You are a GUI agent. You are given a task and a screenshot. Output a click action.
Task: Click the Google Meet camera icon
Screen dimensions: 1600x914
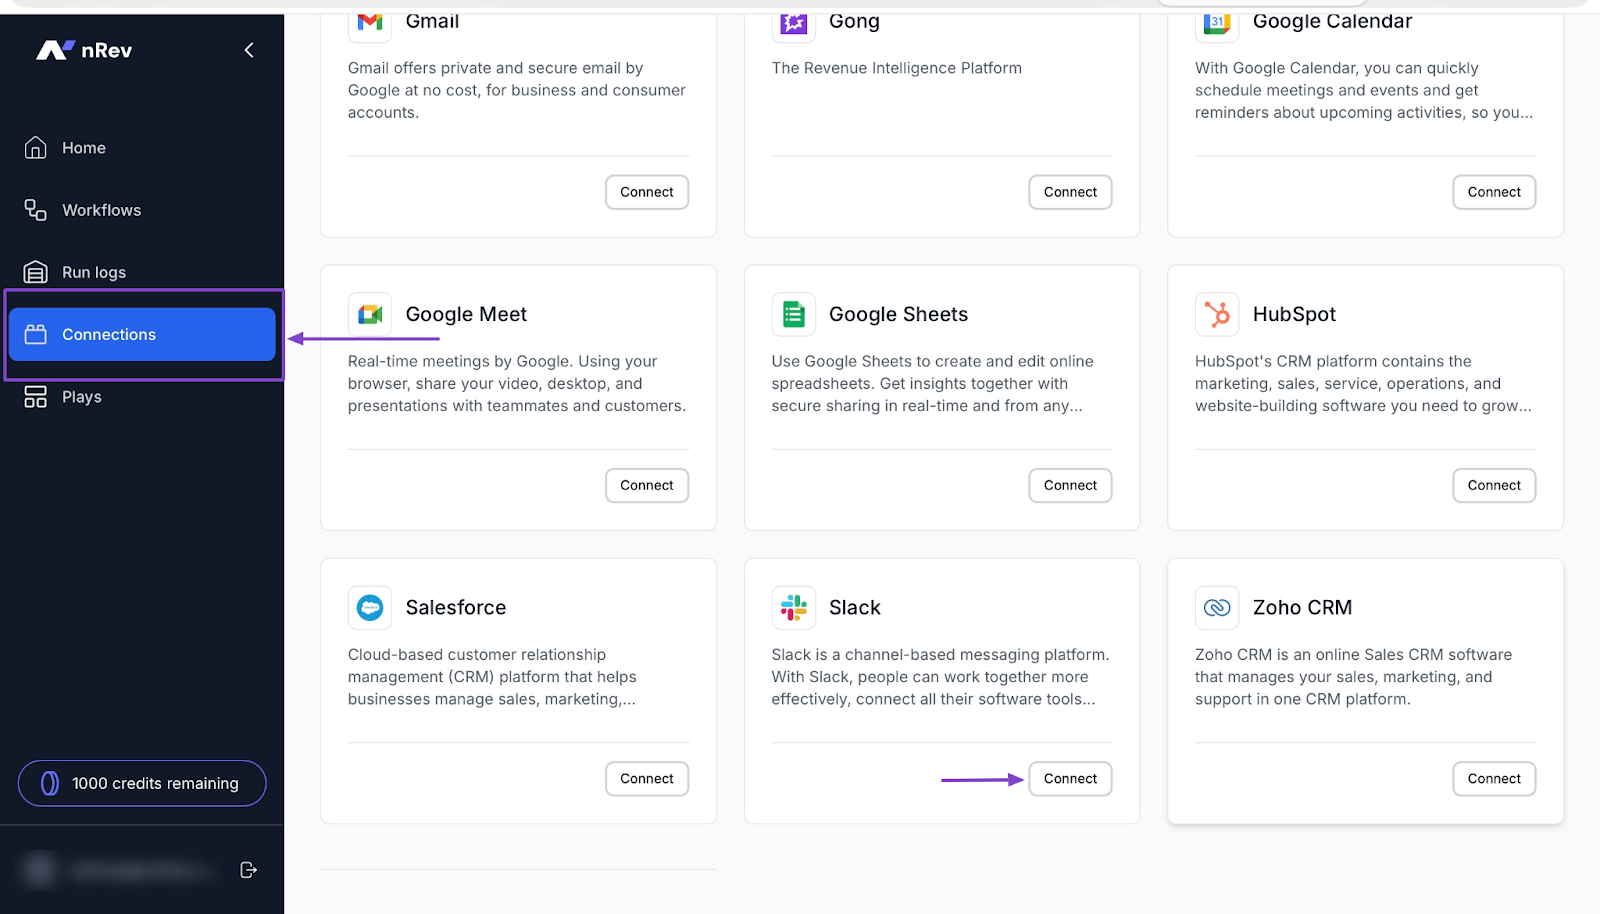(x=370, y=314)
